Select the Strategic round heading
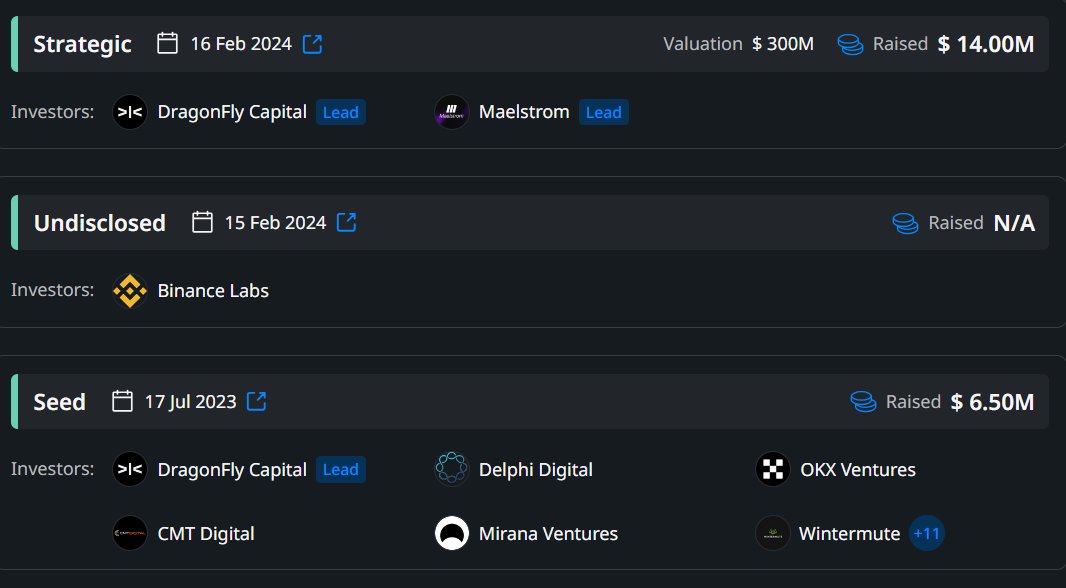The image size is (1066, 588). click(82, 44)
